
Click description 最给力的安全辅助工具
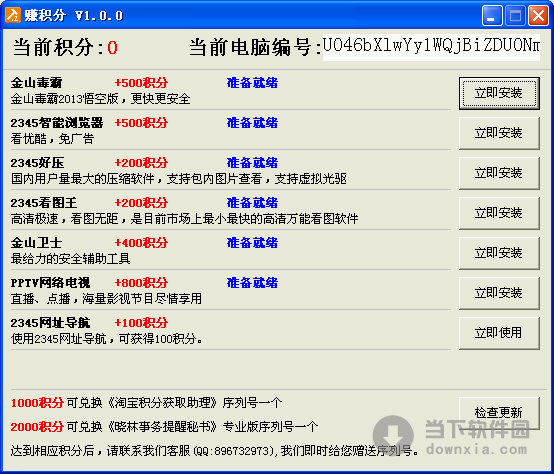[x=71, y=259]
